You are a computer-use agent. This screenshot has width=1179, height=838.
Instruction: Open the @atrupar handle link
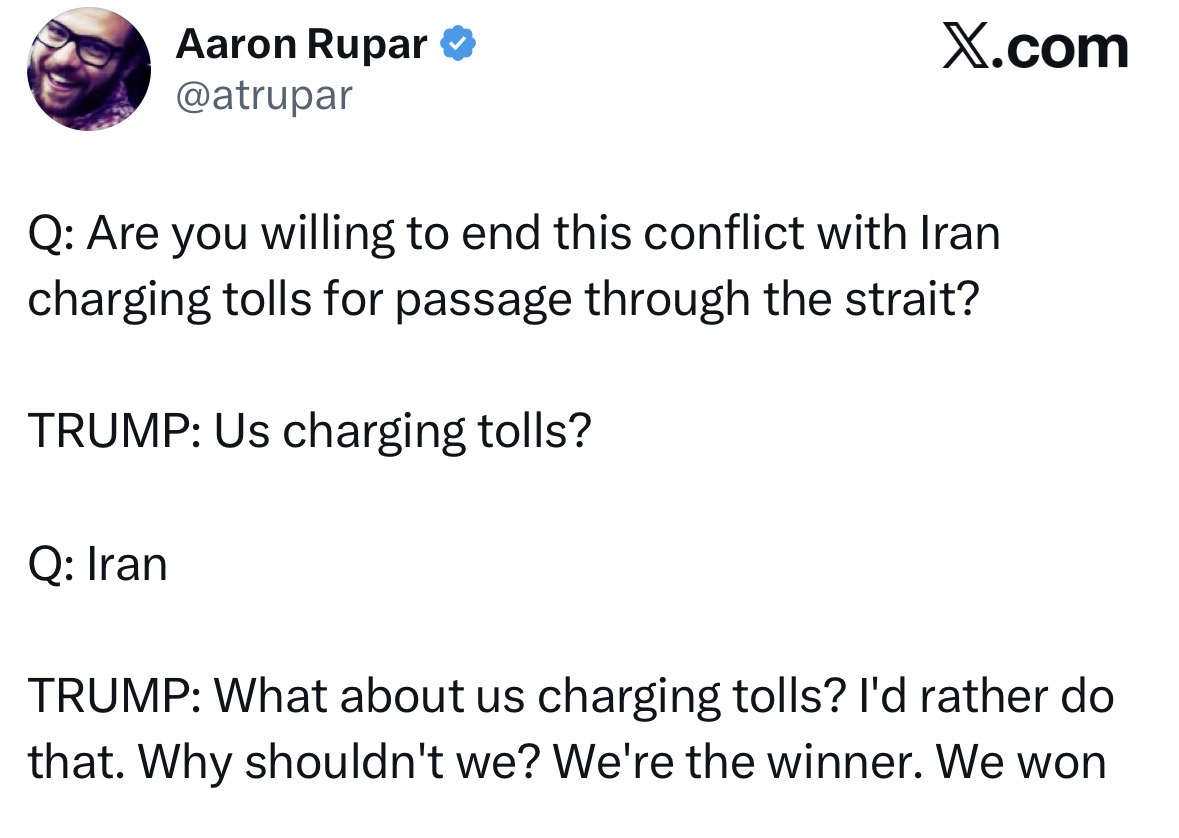click(x=264, y=95)
